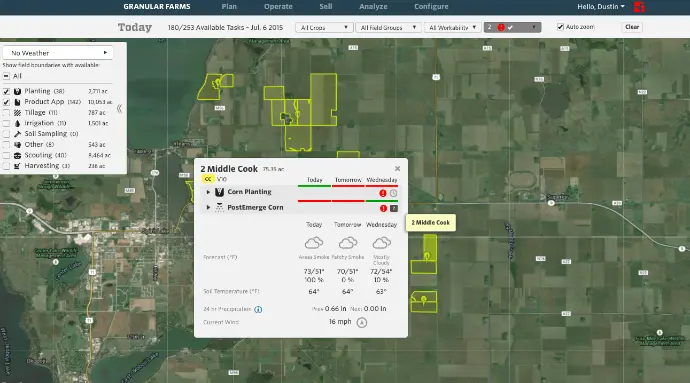Click the map pin on the field below 2 Middle Cook

(x=423, y=301)
